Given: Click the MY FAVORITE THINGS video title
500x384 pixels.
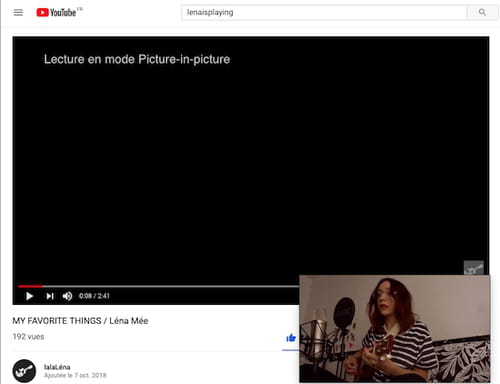Looking at the screenshot, I should (80, 321).
